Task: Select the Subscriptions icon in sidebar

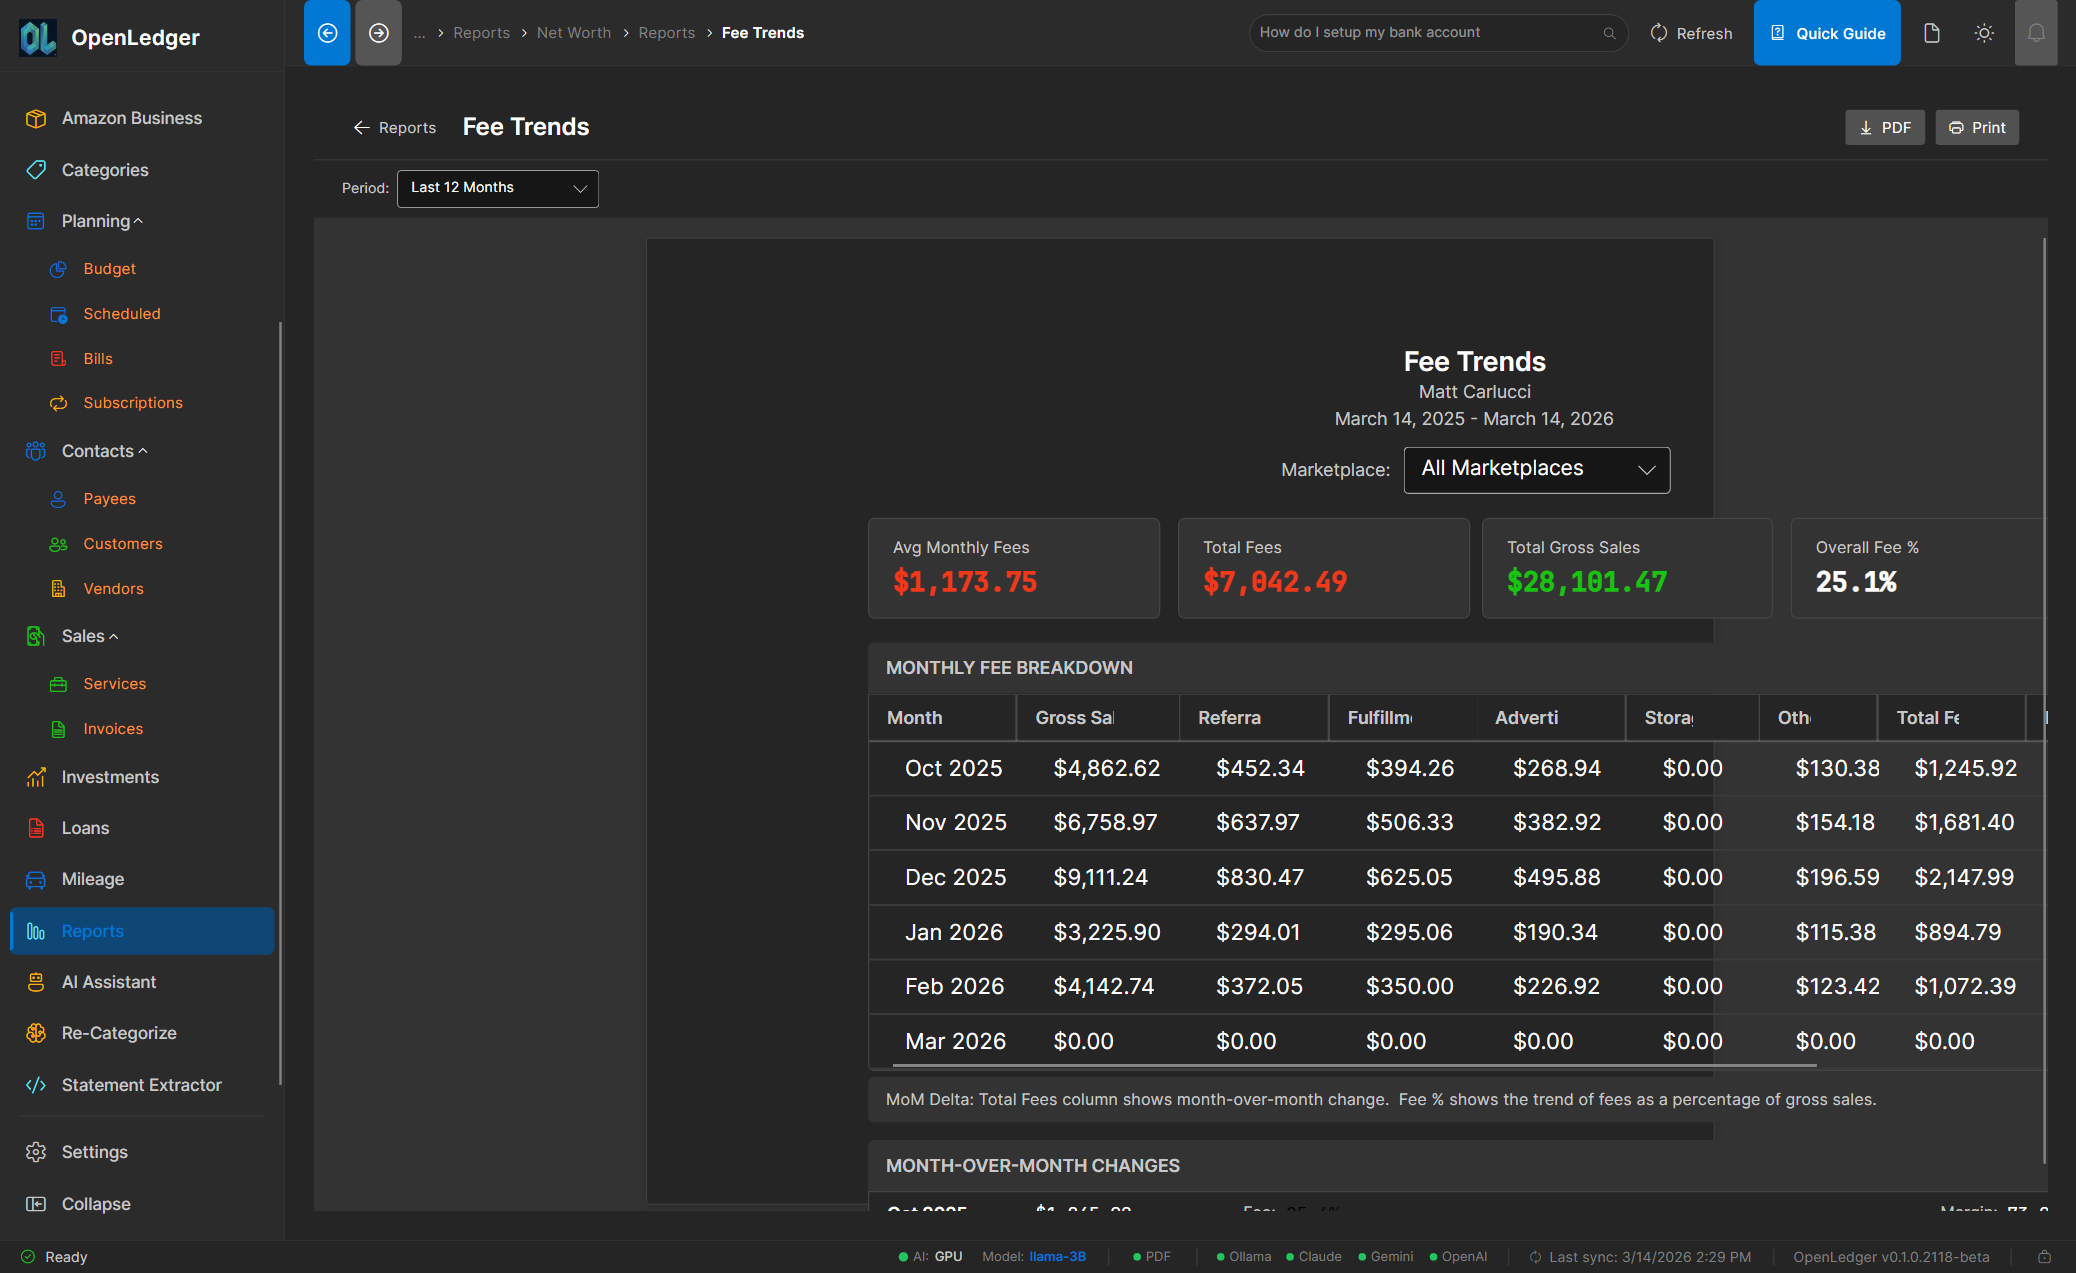Action: coord(59,403)
